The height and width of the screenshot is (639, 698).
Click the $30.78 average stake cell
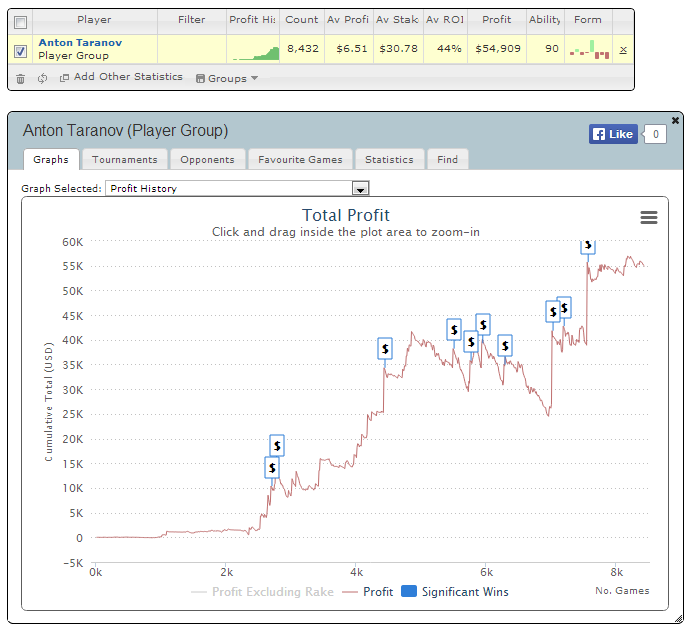point(398,49)
